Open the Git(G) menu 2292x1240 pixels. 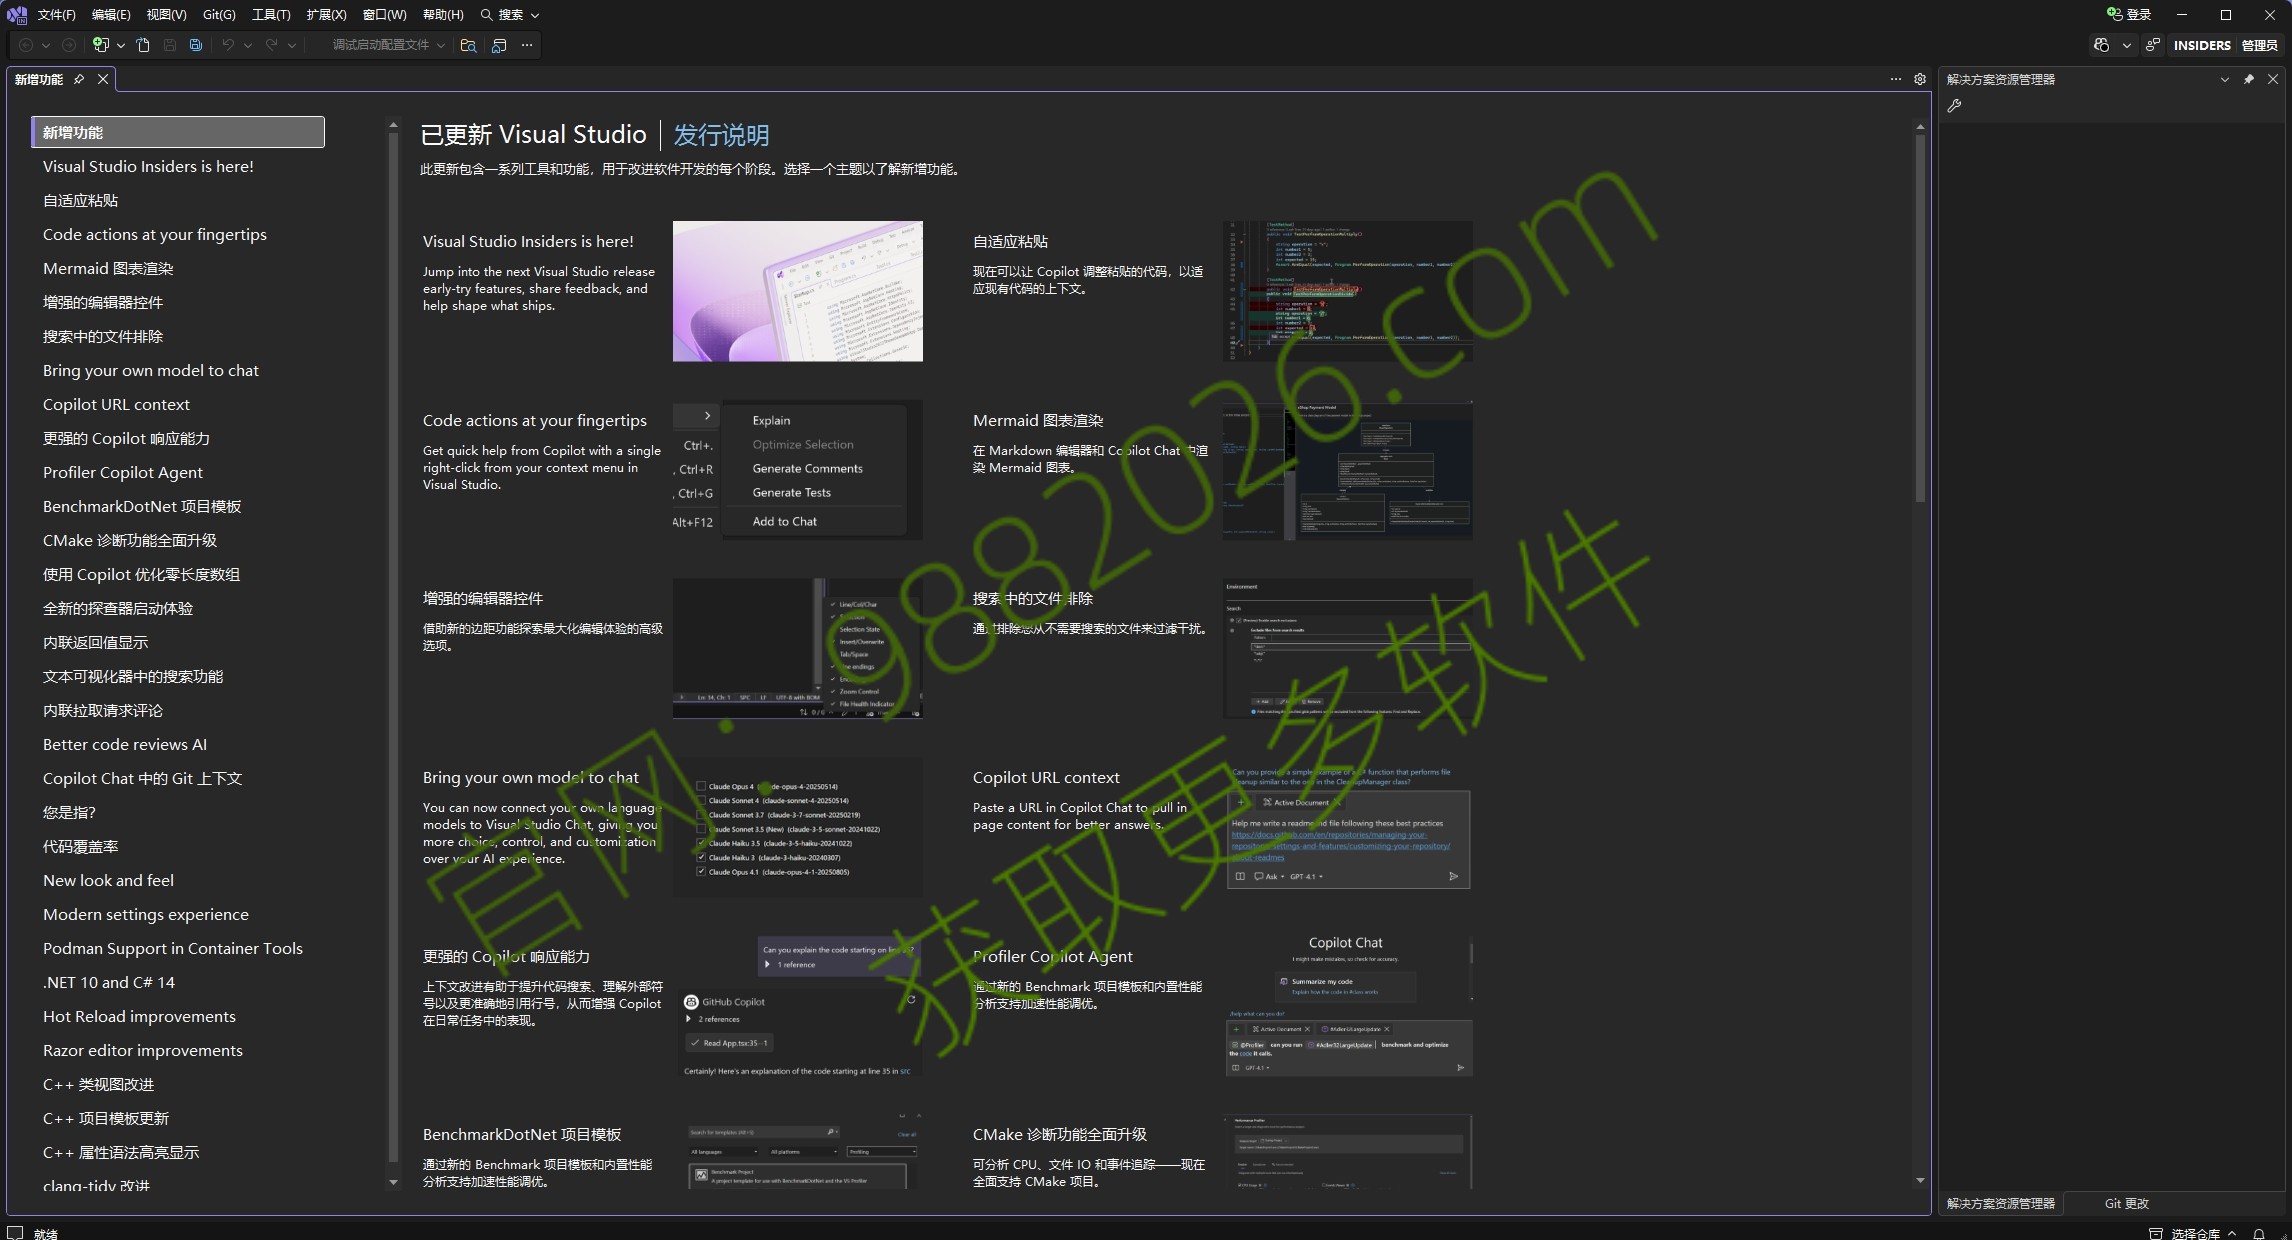219,14
